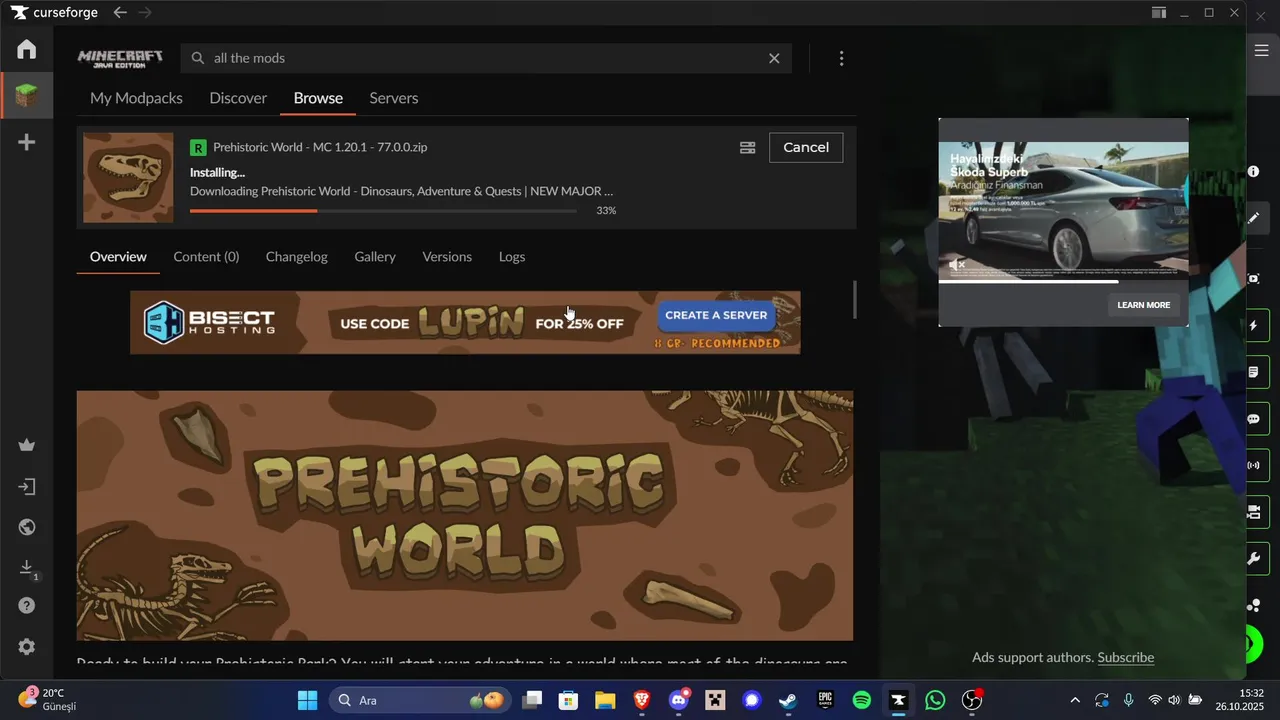Select the Browse tab
The image size is (1280, 720).
(x=318, y=98)
